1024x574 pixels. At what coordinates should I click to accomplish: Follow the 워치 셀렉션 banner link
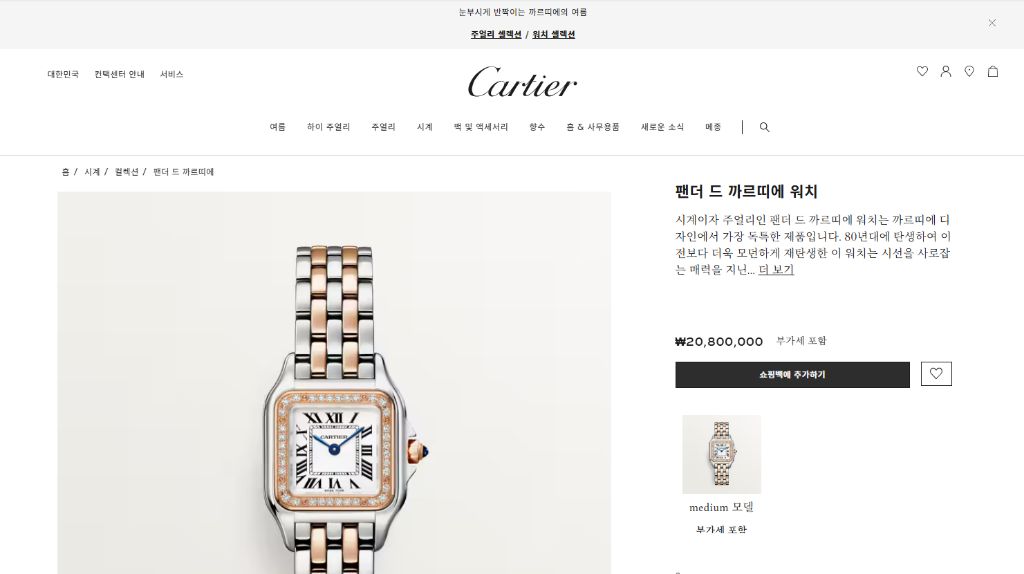click(x=553, y=35)
